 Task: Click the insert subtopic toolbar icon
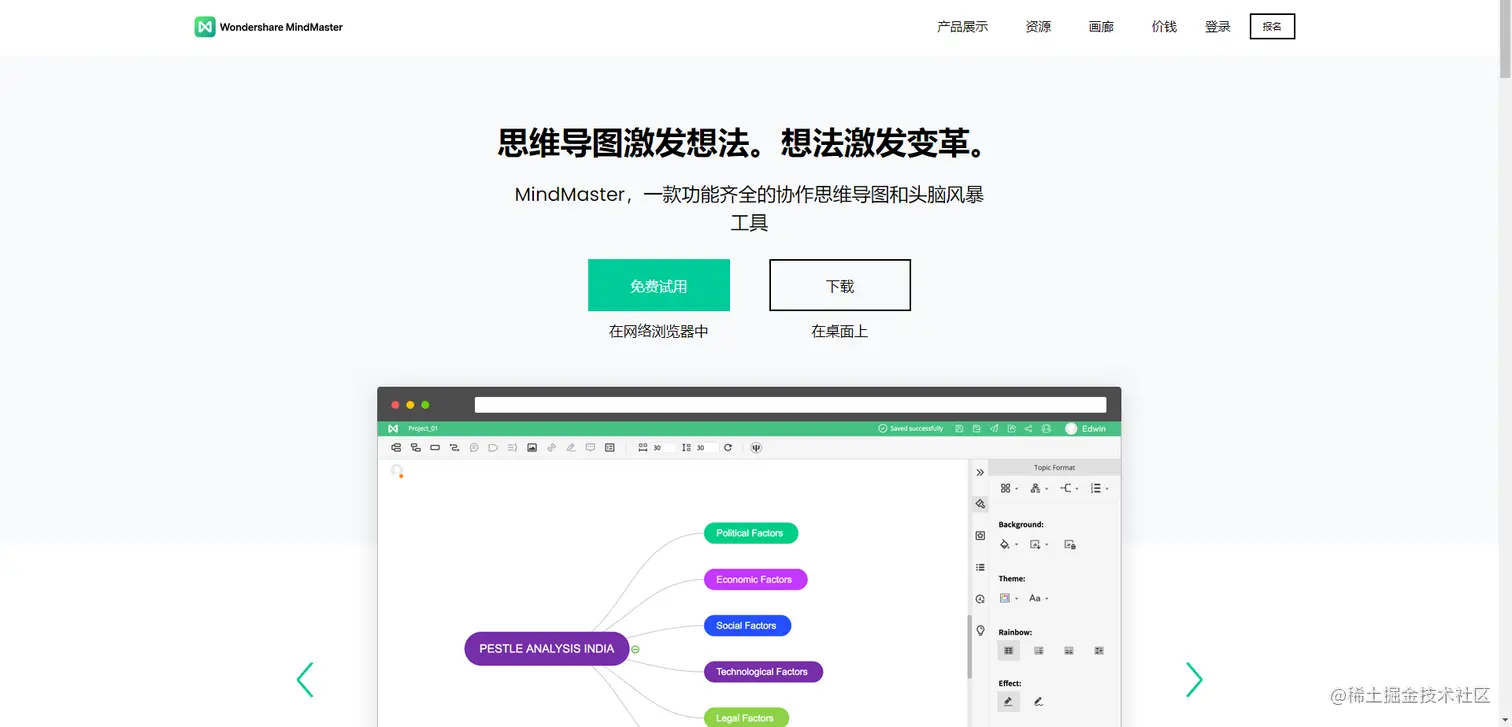click(415, 447)
